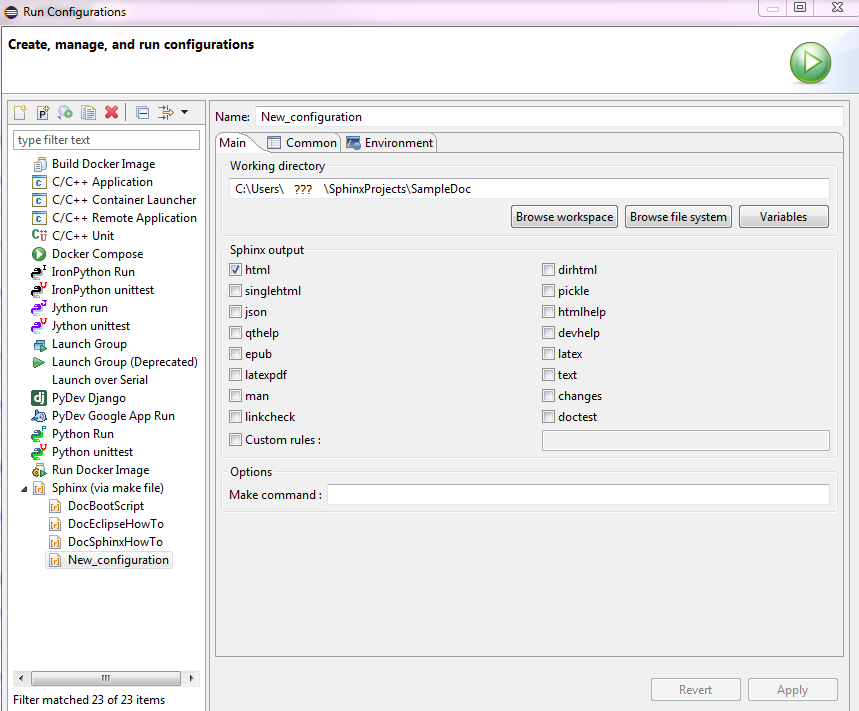This screenshot has height=711, width=859.
Task: Click the Revert button
Action: [x=696, y=690]
